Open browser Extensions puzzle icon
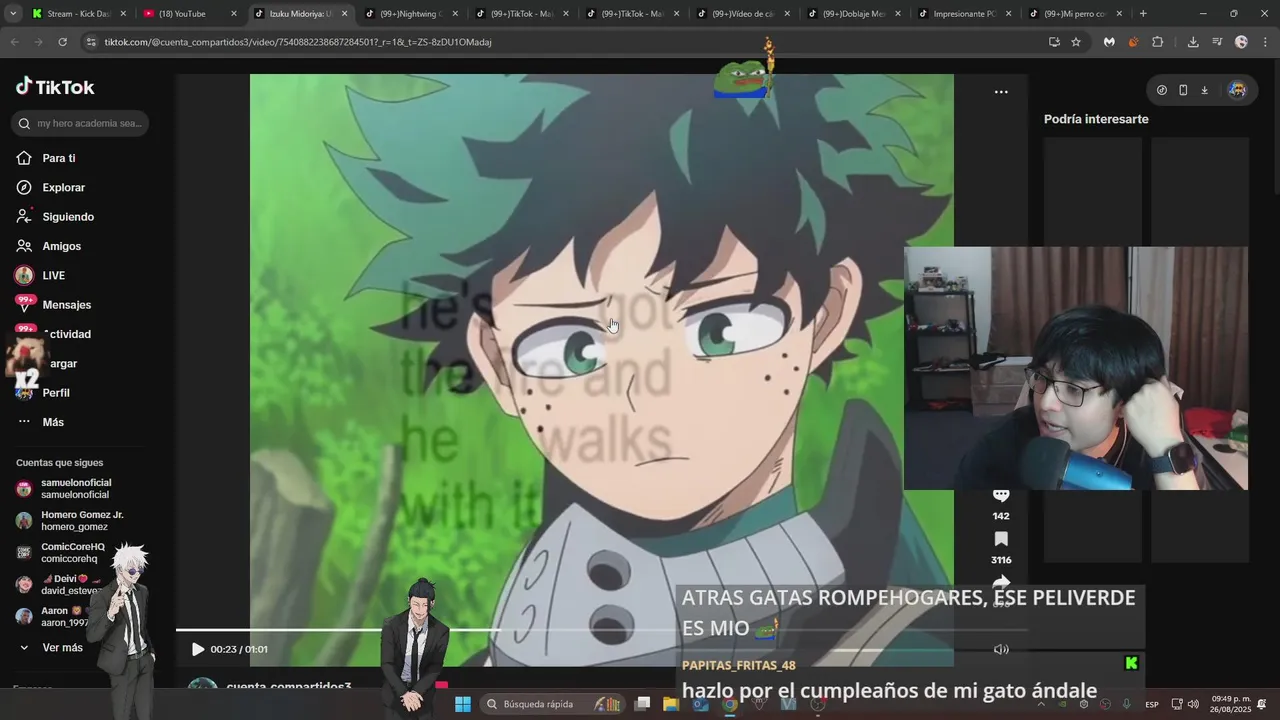 click(1157, 42)
